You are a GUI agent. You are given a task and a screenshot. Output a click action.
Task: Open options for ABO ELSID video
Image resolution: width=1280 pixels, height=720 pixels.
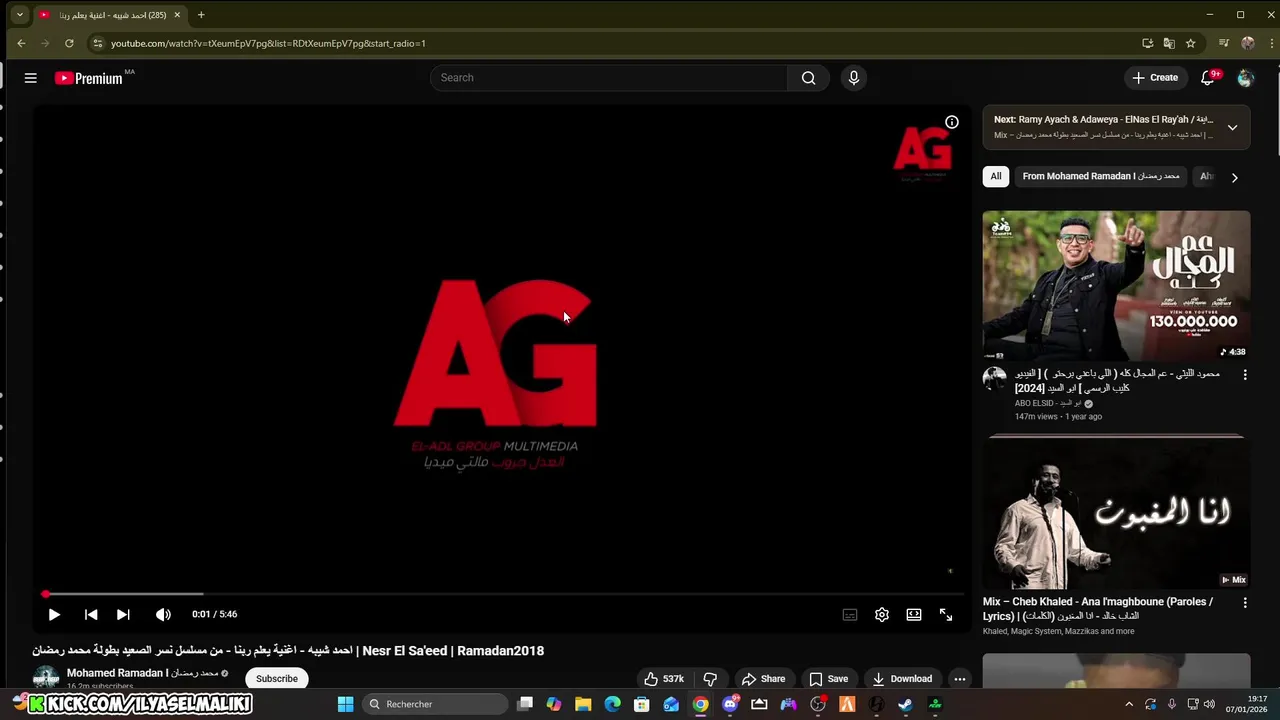(1245, 375)
